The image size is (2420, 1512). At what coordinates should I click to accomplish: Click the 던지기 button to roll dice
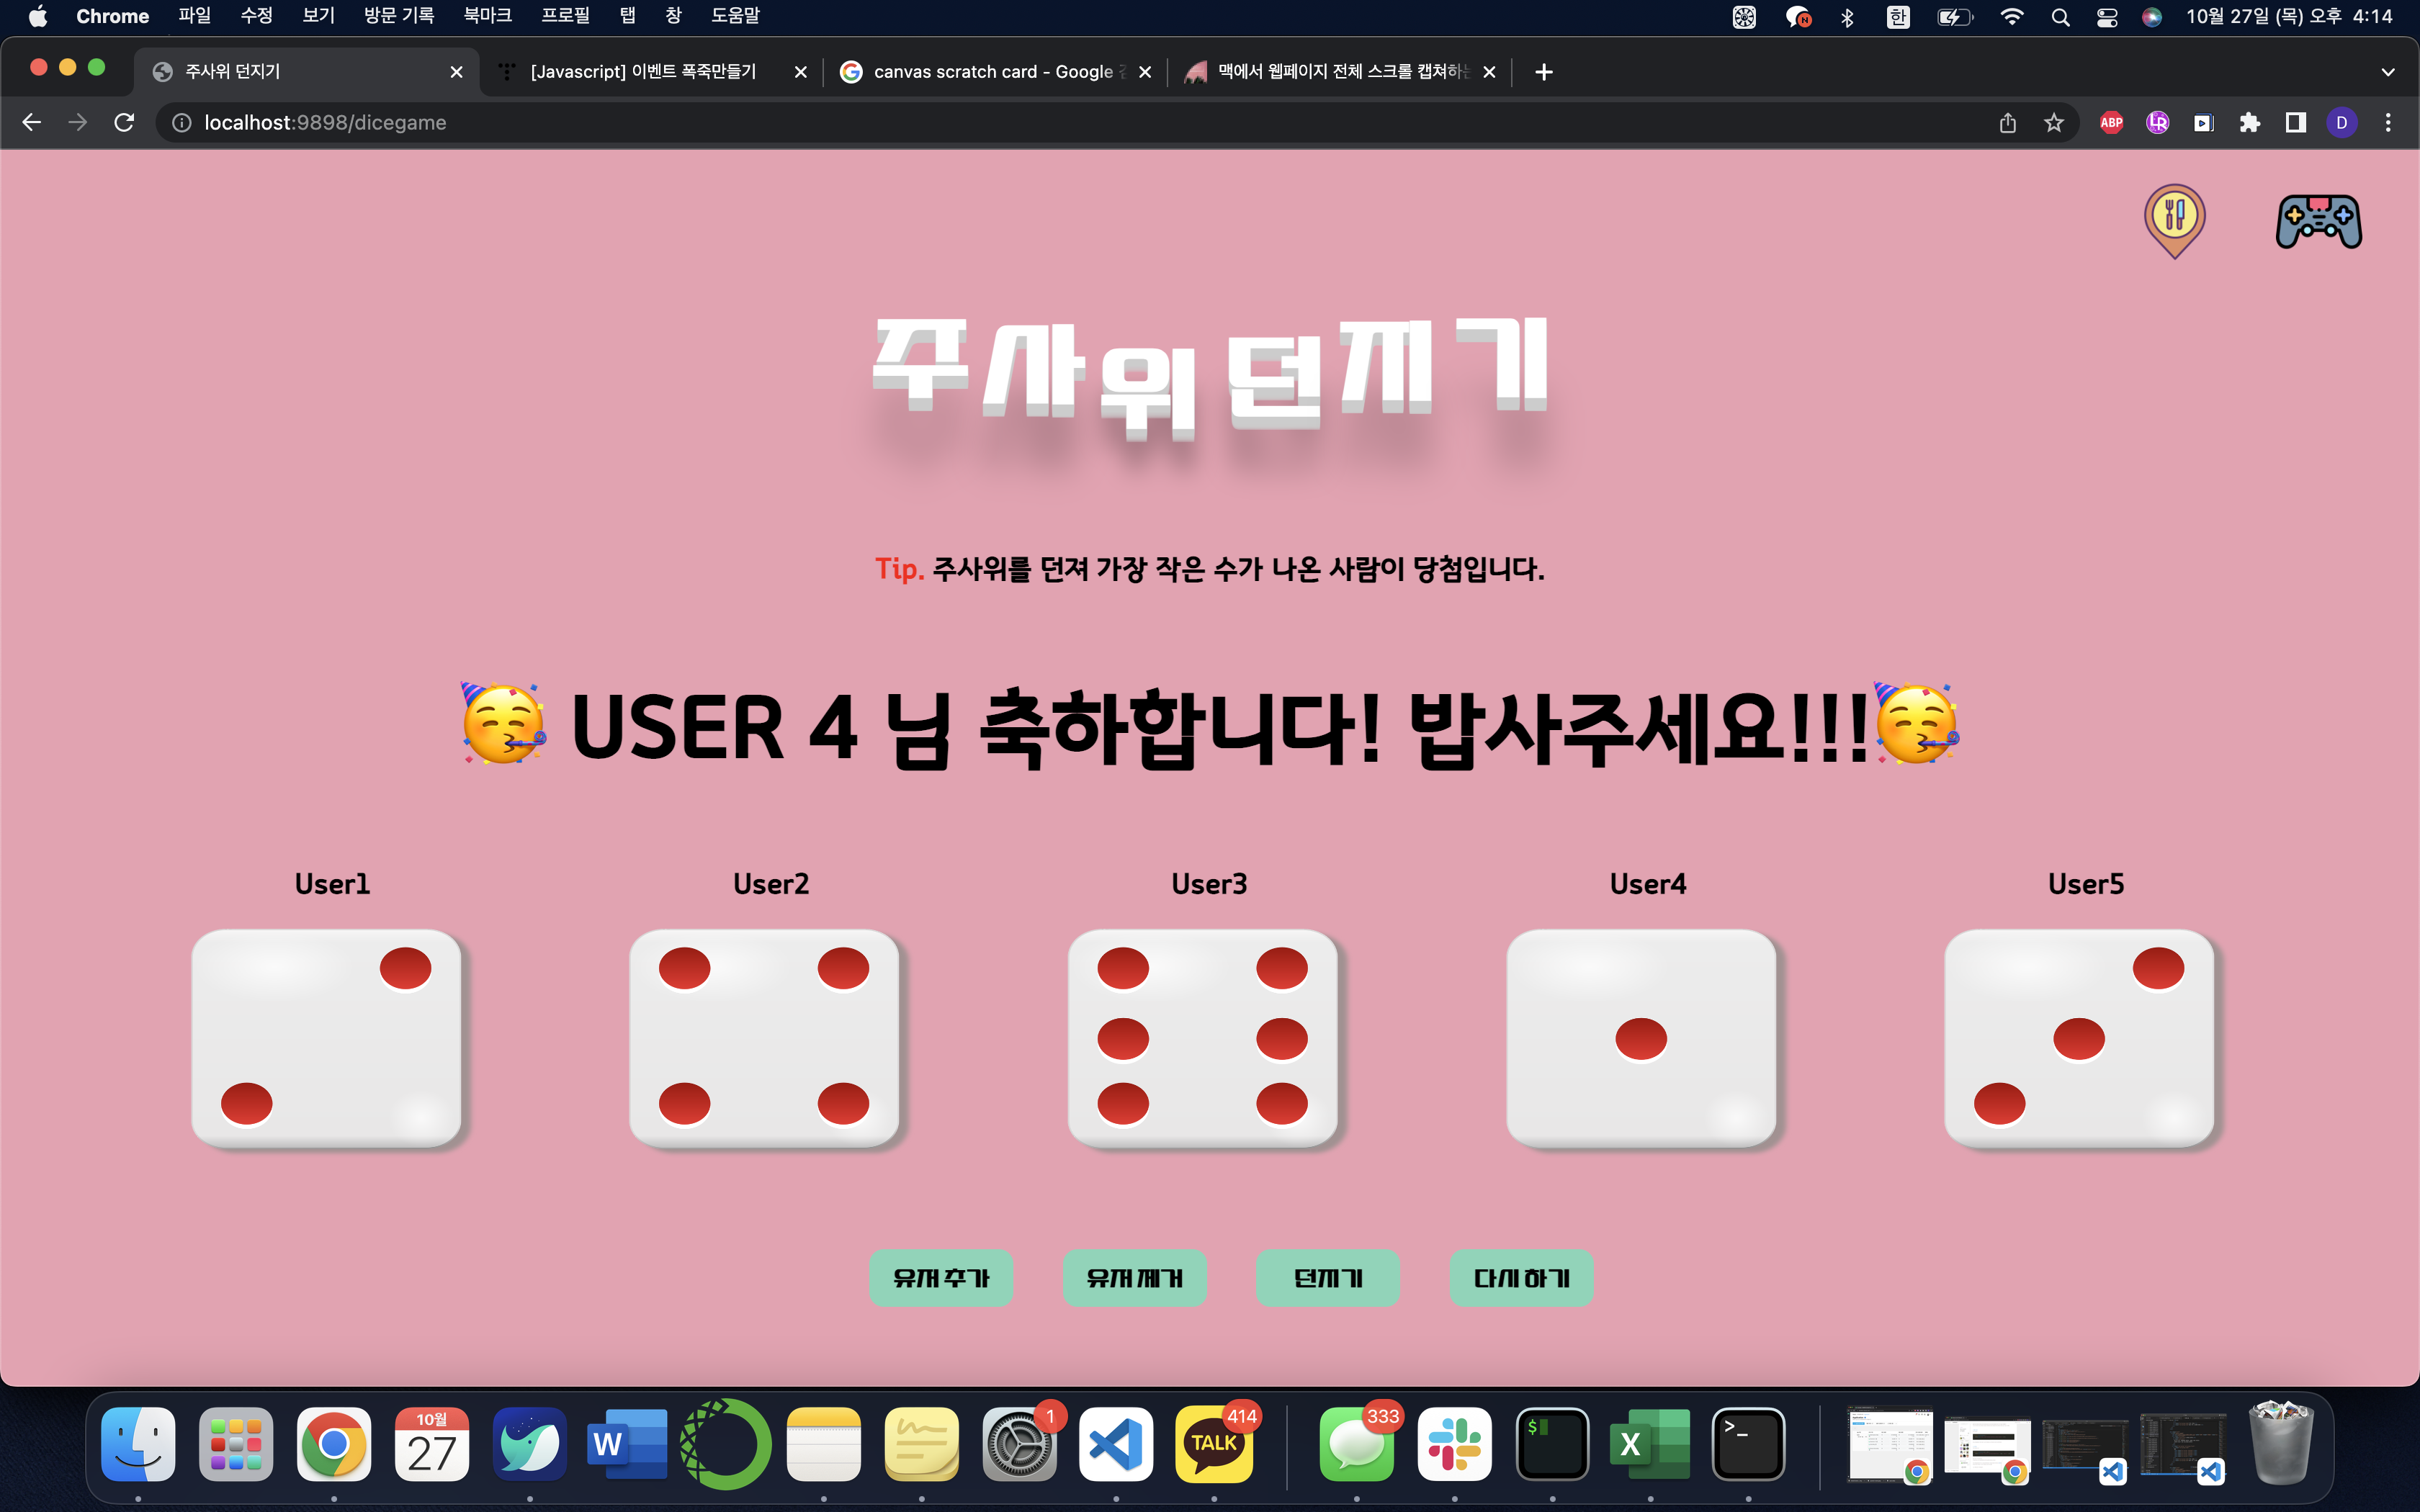click(x=1328, y=1277)
